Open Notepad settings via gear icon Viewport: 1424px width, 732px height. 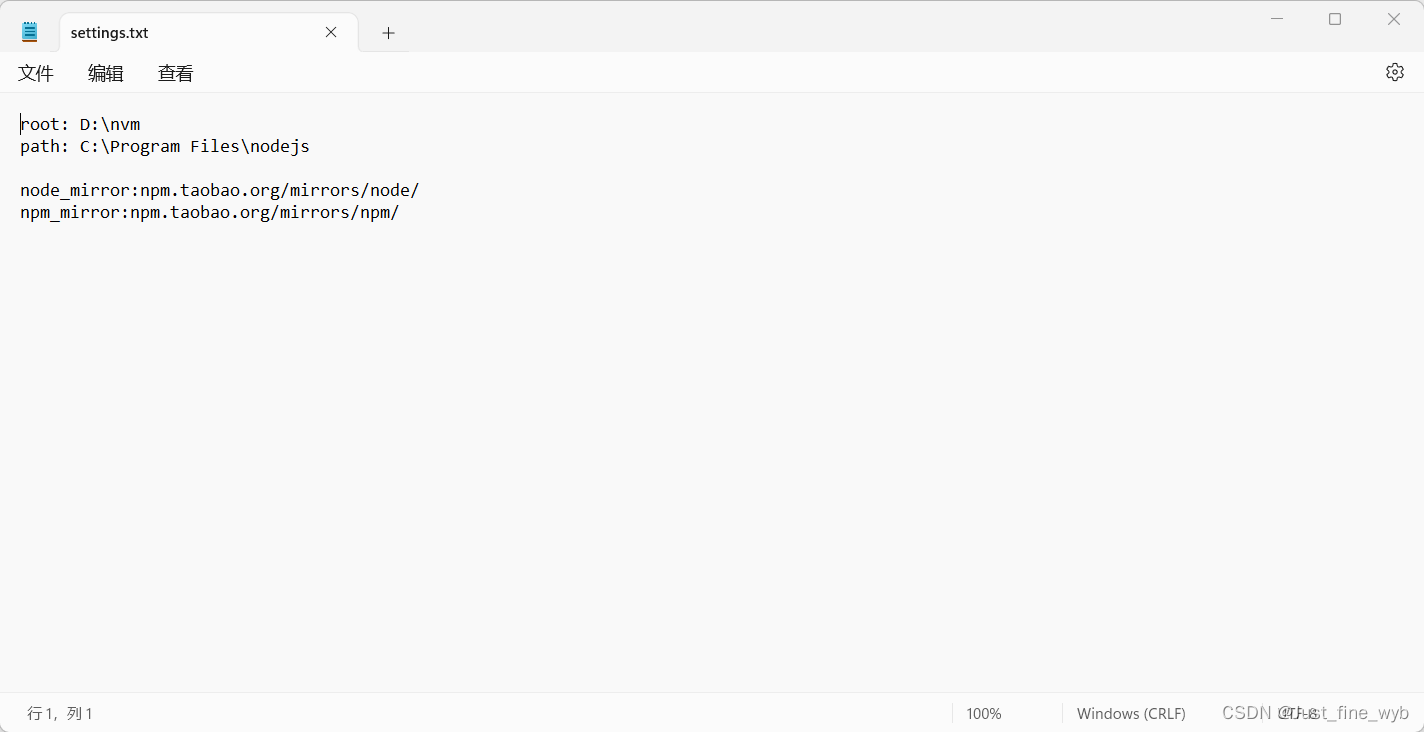[x=1394, y=71]
